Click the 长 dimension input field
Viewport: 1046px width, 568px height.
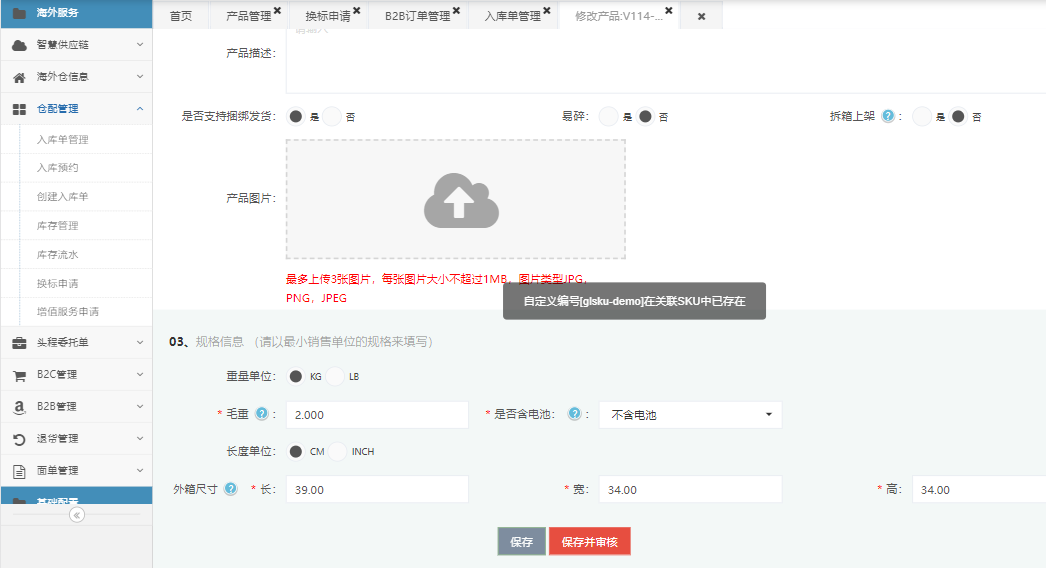point(377,489)
